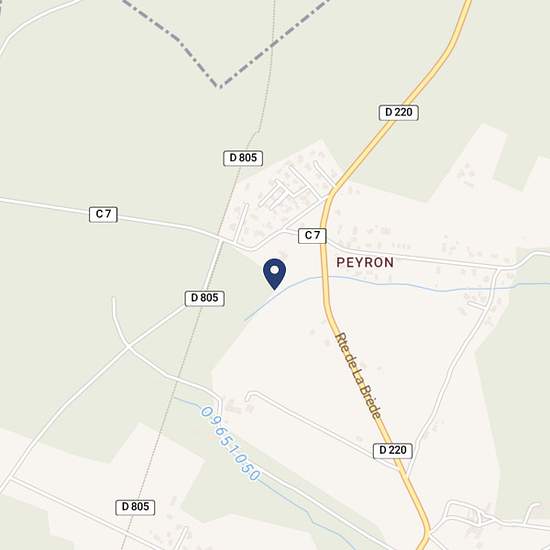Click the intersection of C 7 and D 805
This screenshot has height=550, width=550.
tap(221, 240)
